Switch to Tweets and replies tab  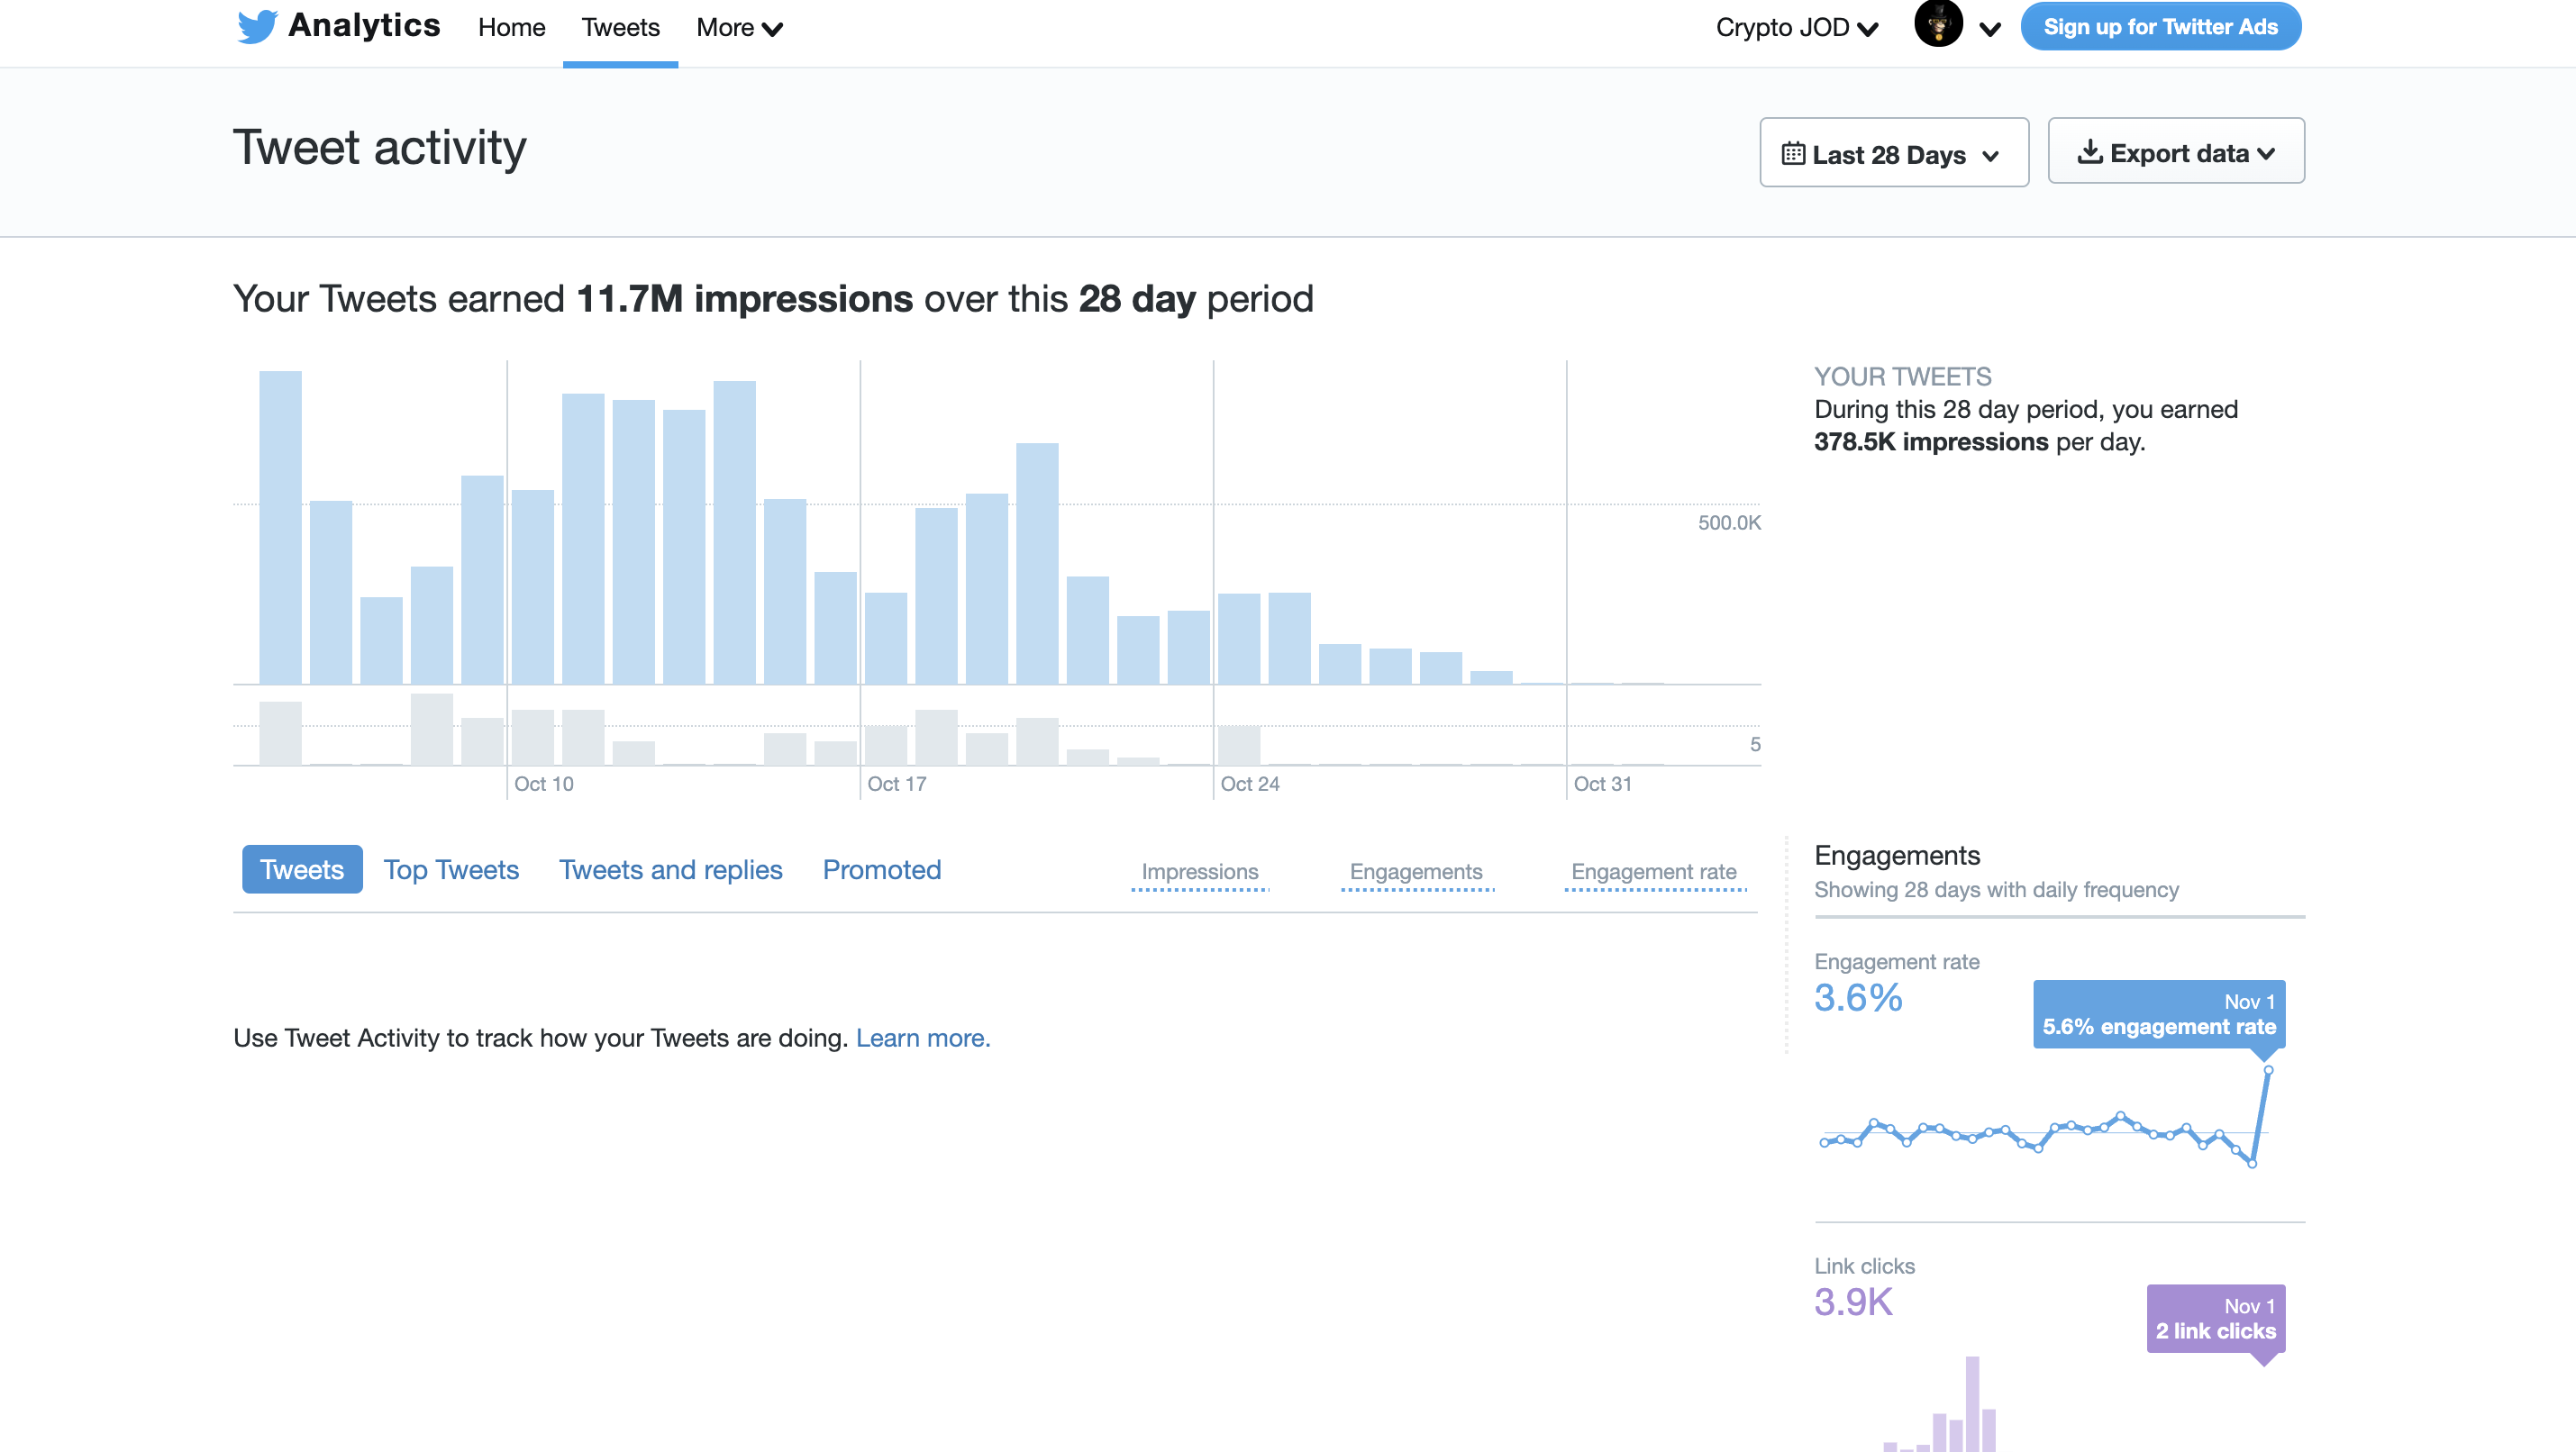click(670, 870)
